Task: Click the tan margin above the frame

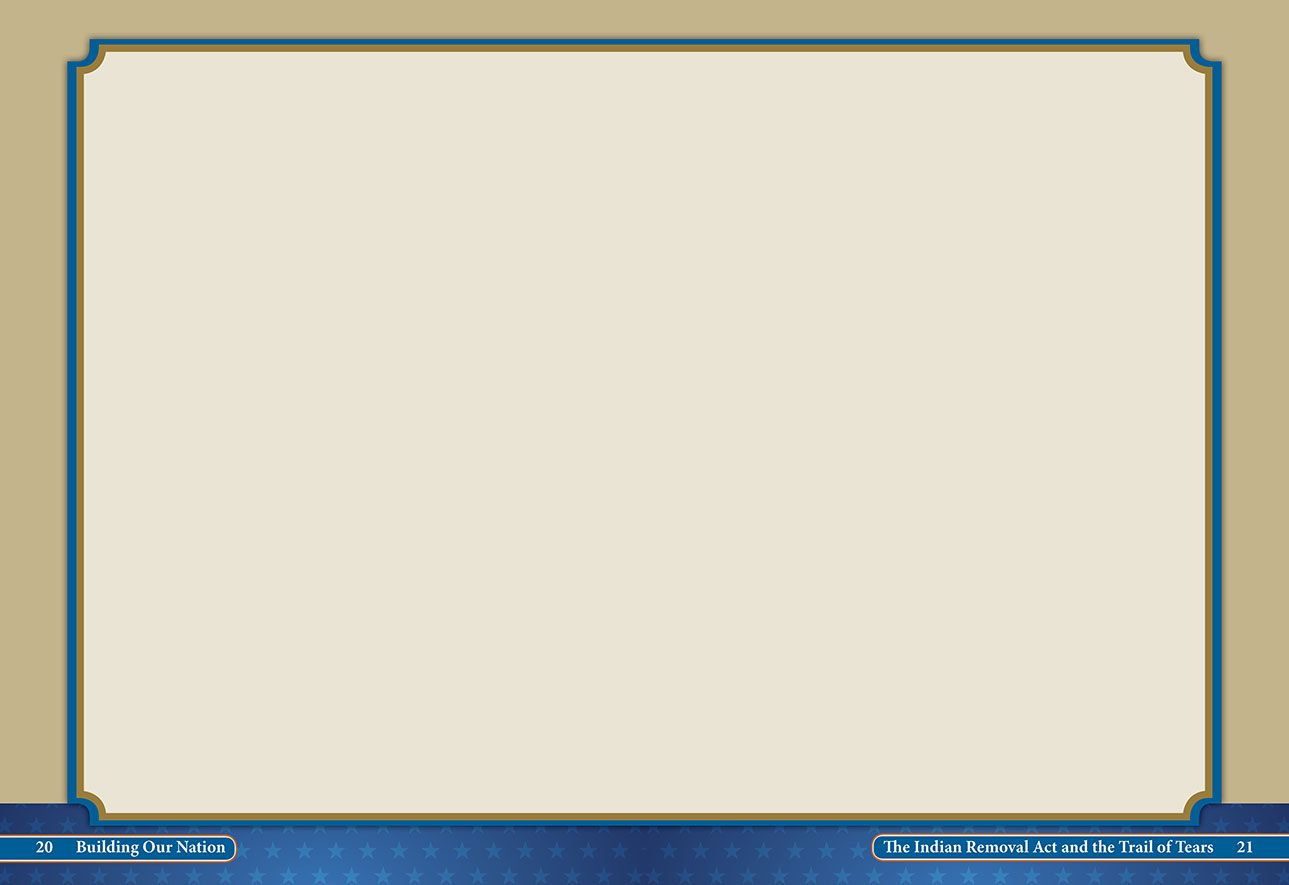Action: coord(644,18)
